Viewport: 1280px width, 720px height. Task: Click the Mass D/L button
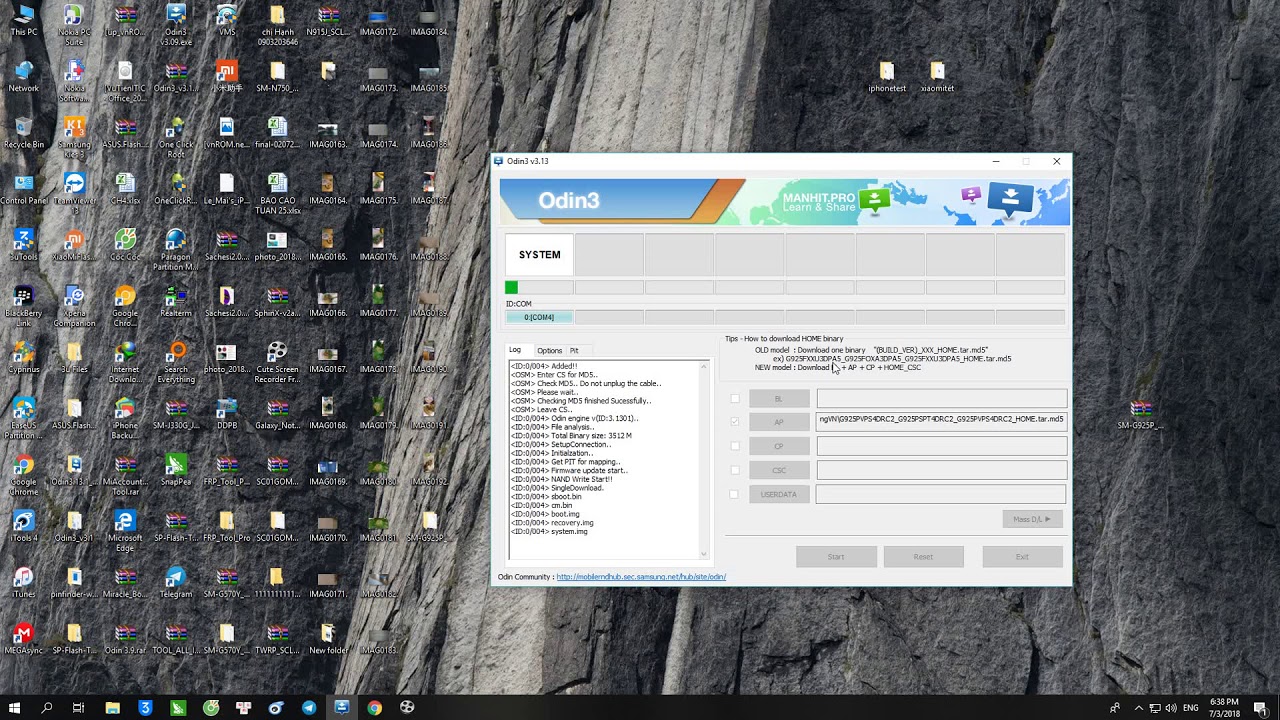pos(1032,519)
